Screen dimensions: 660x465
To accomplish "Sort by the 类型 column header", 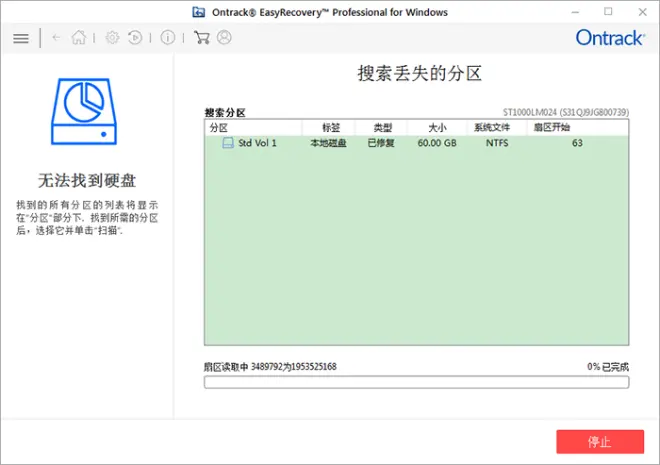I will click(381, 128).
